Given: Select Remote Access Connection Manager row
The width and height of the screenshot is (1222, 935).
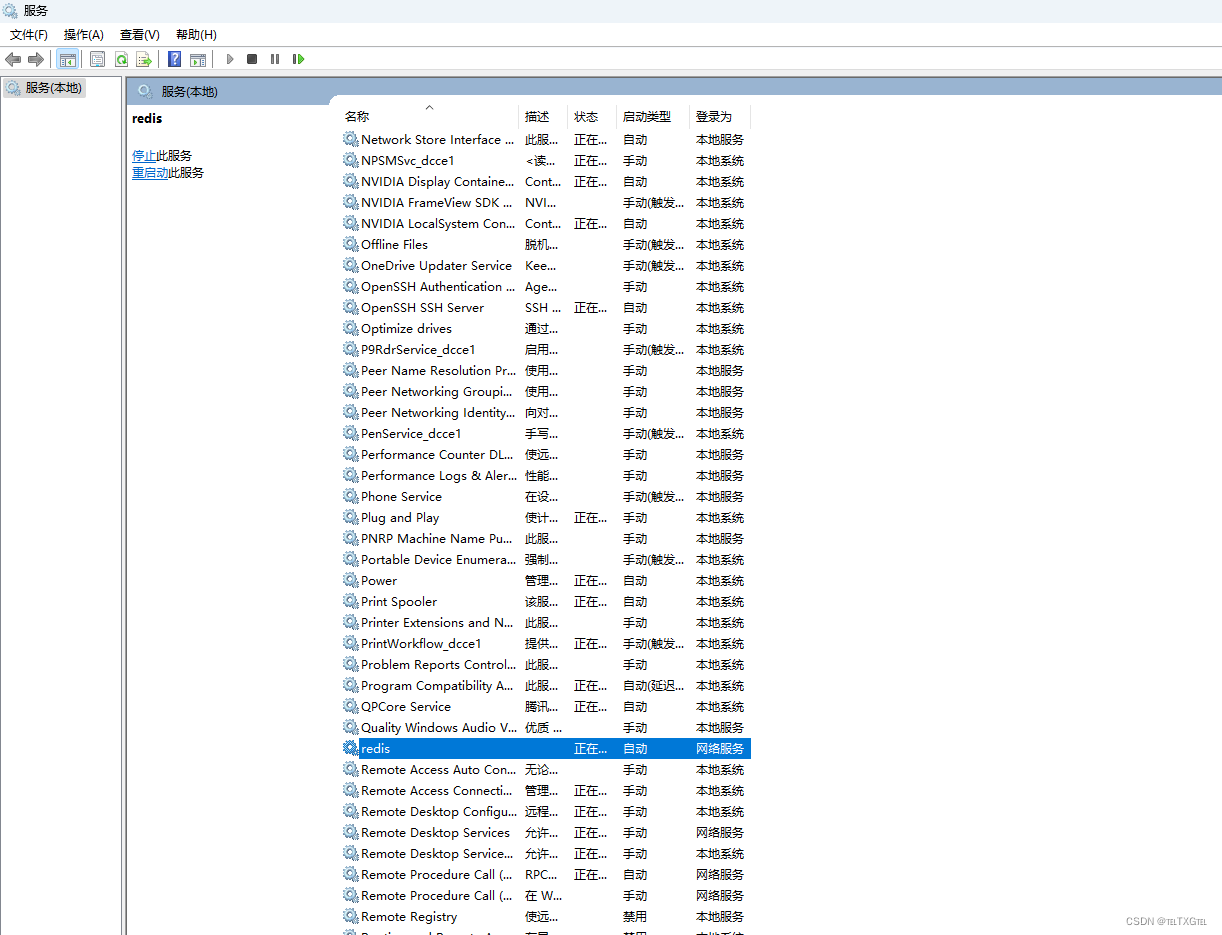Looking at the screenshot, I should 546,790.
